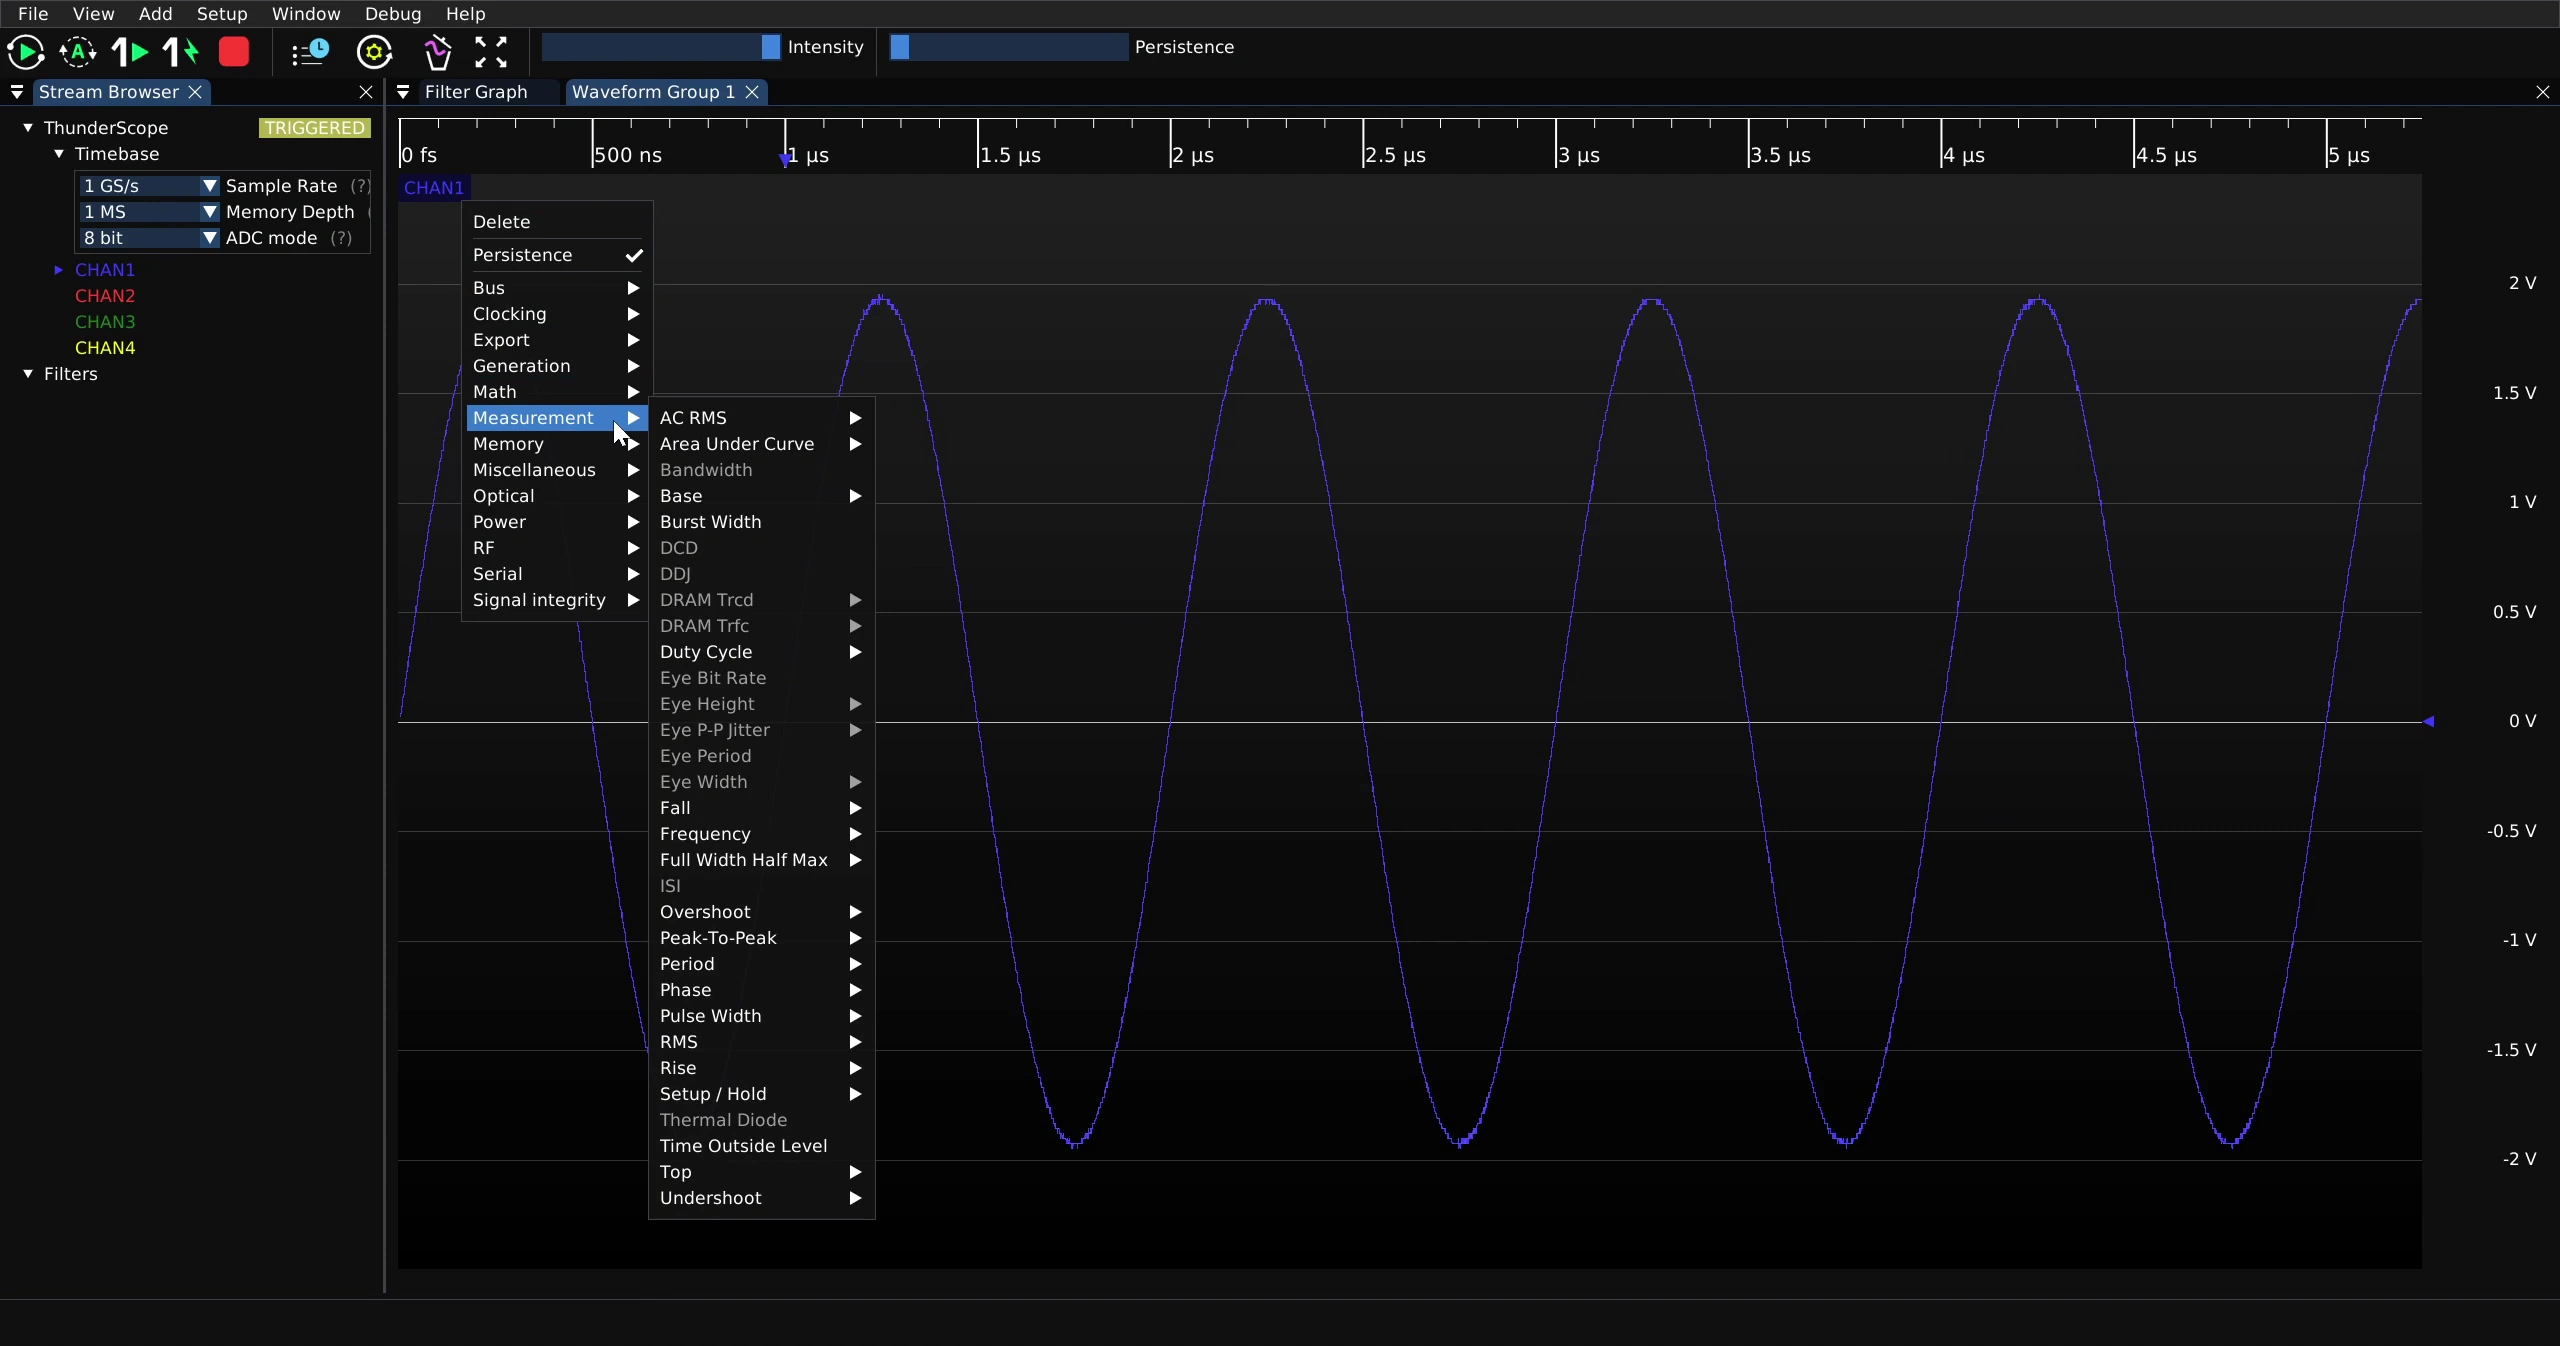Click the CHAN1 label on the waveform

434,188
